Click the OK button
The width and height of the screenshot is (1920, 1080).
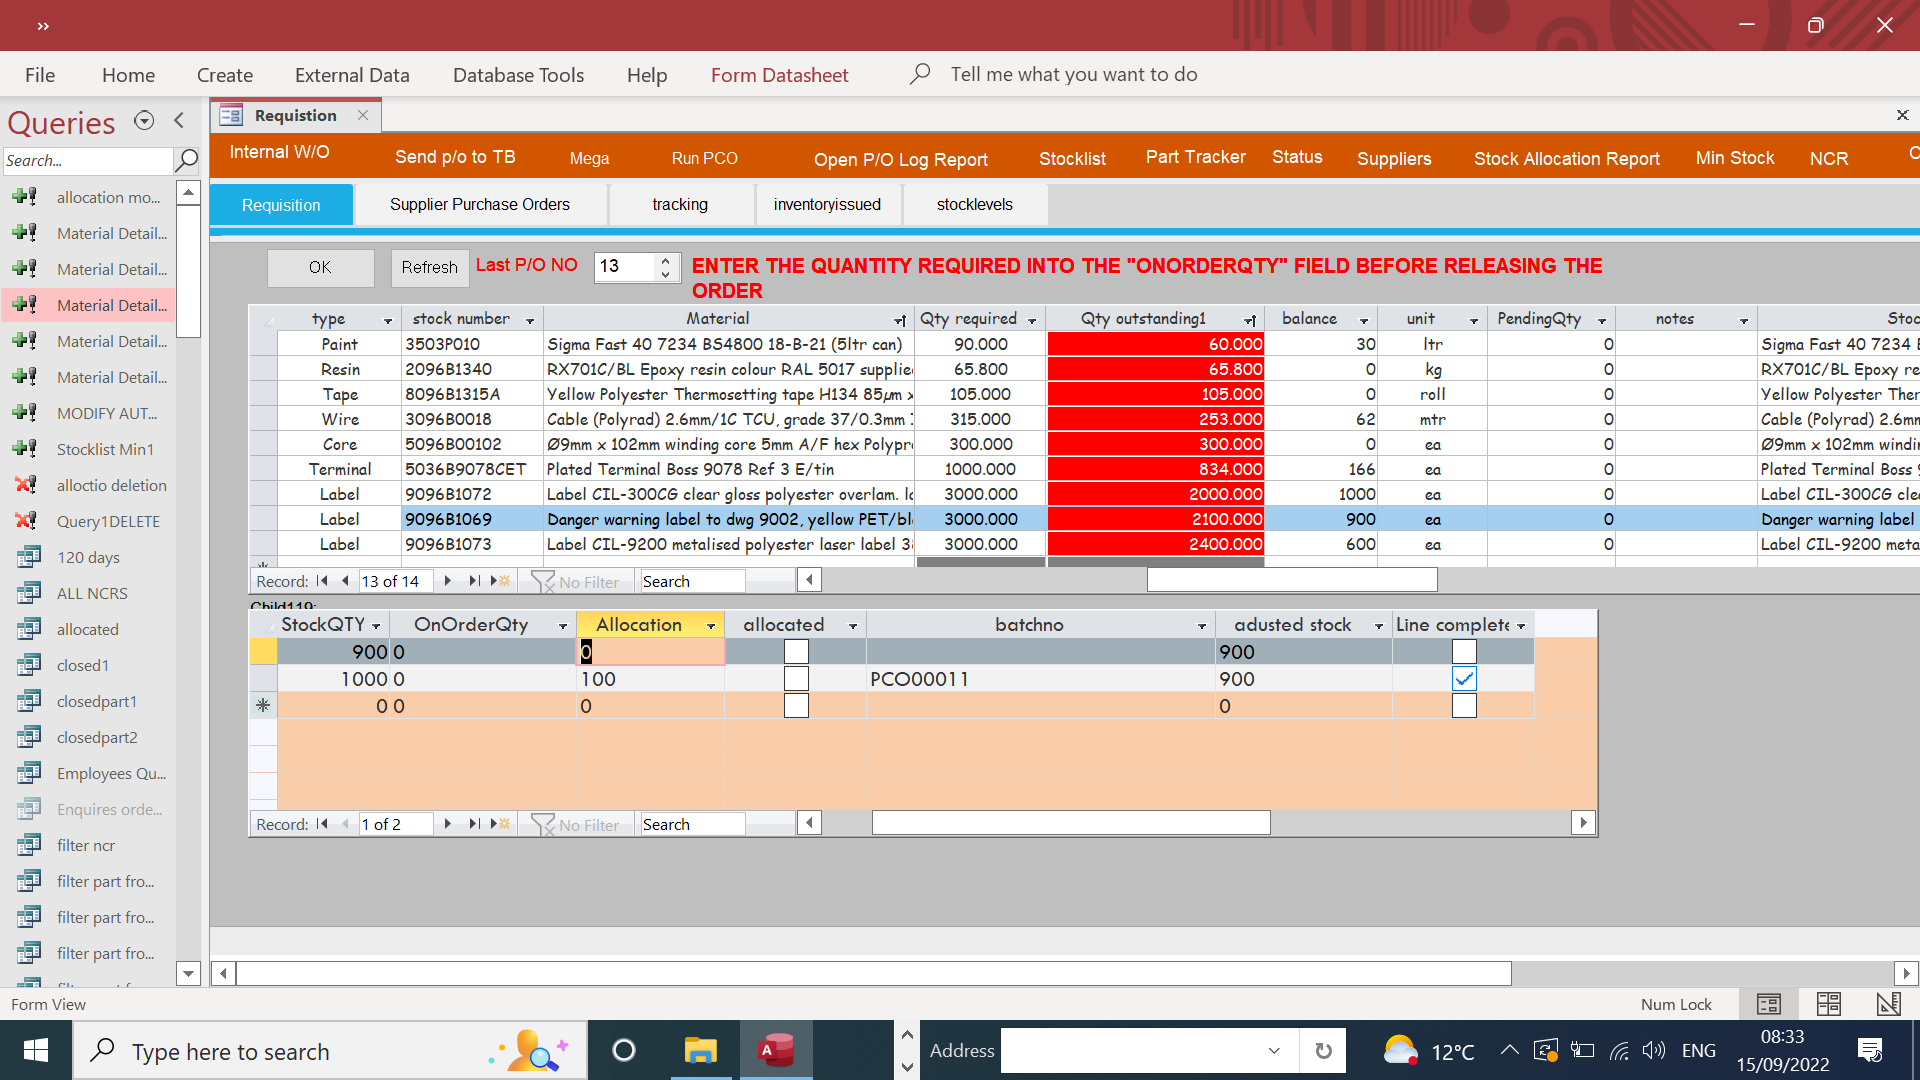[x=320, y=267]
